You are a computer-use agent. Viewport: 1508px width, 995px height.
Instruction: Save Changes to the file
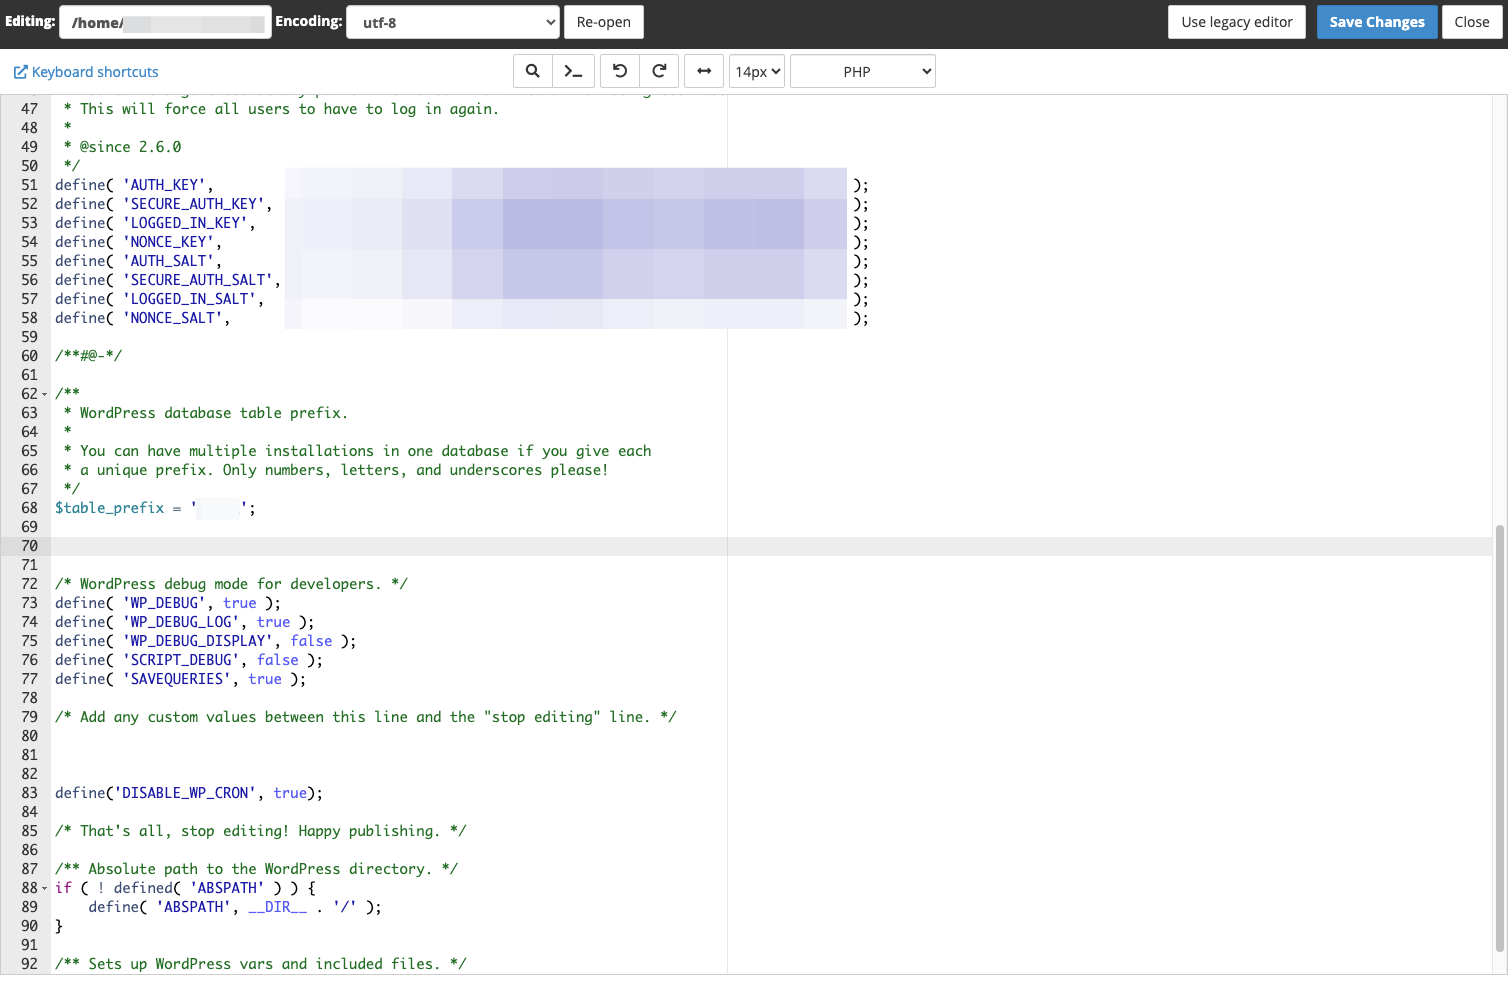(x=1377, y=22)
